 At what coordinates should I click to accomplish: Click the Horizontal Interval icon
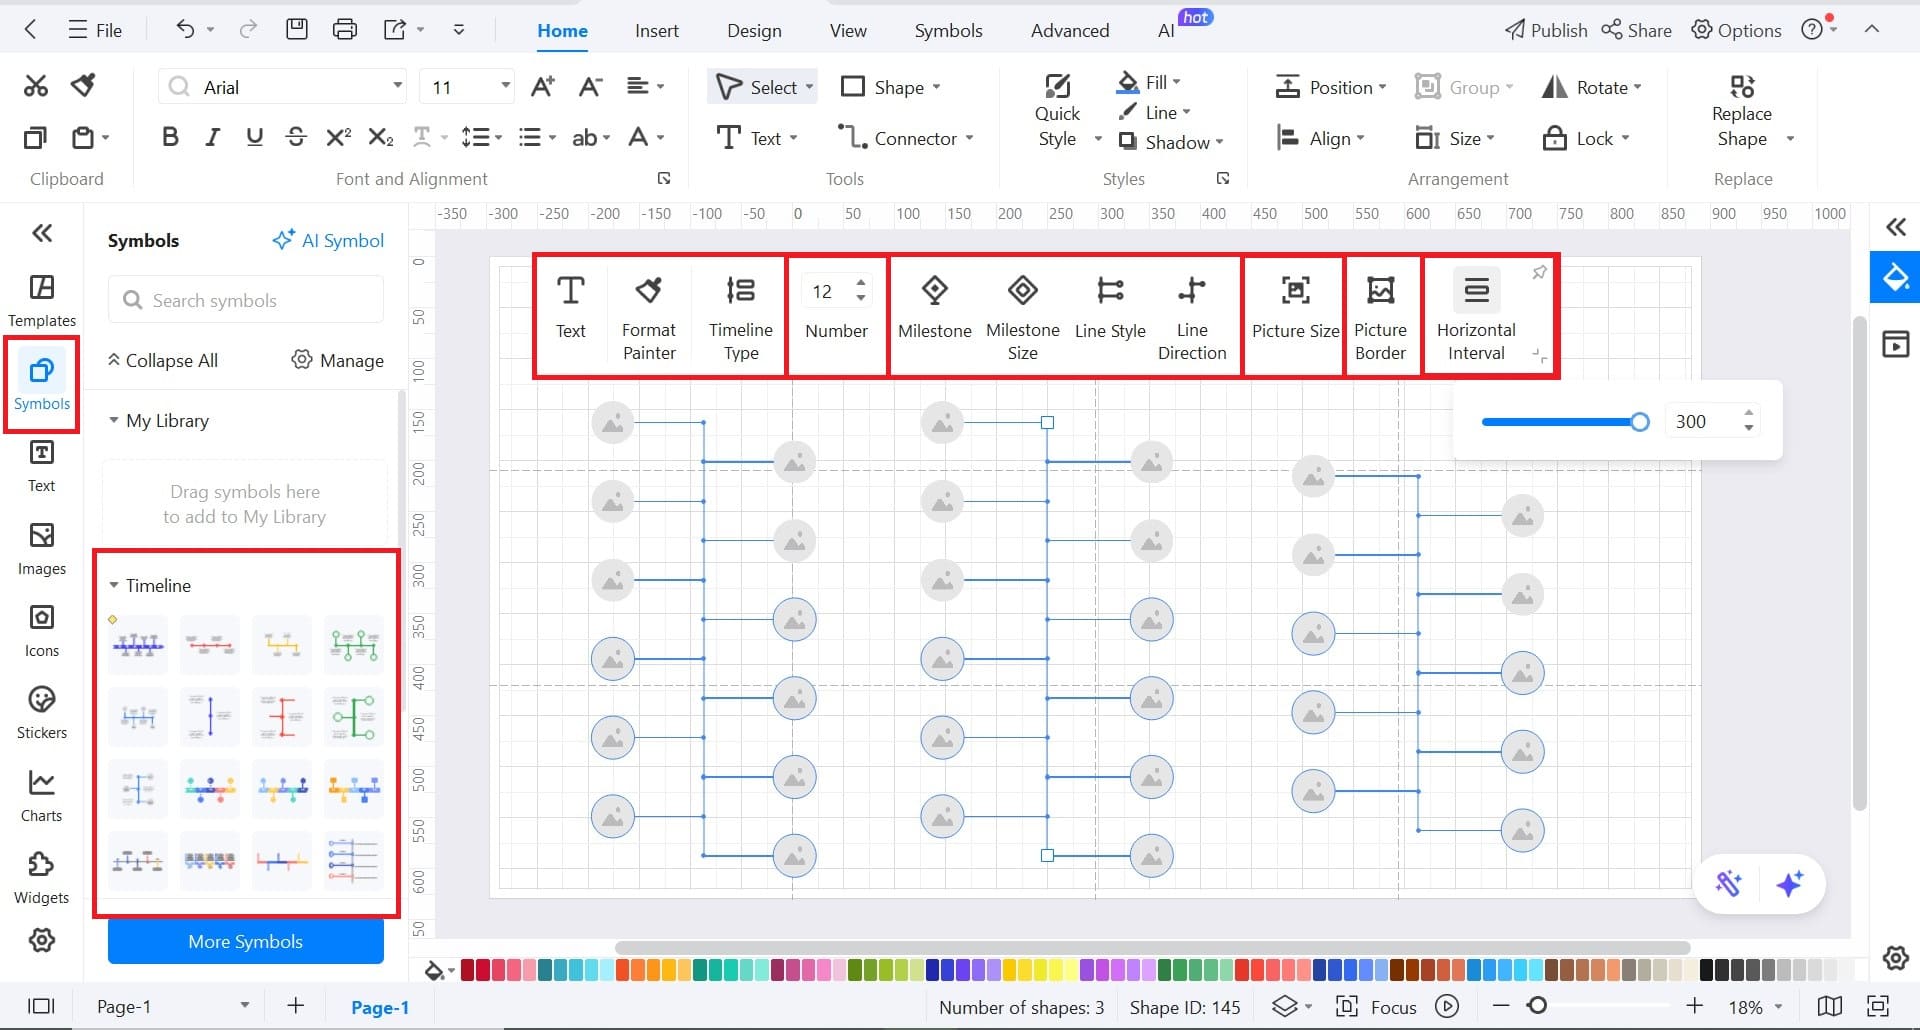[x=1476, y=290]
